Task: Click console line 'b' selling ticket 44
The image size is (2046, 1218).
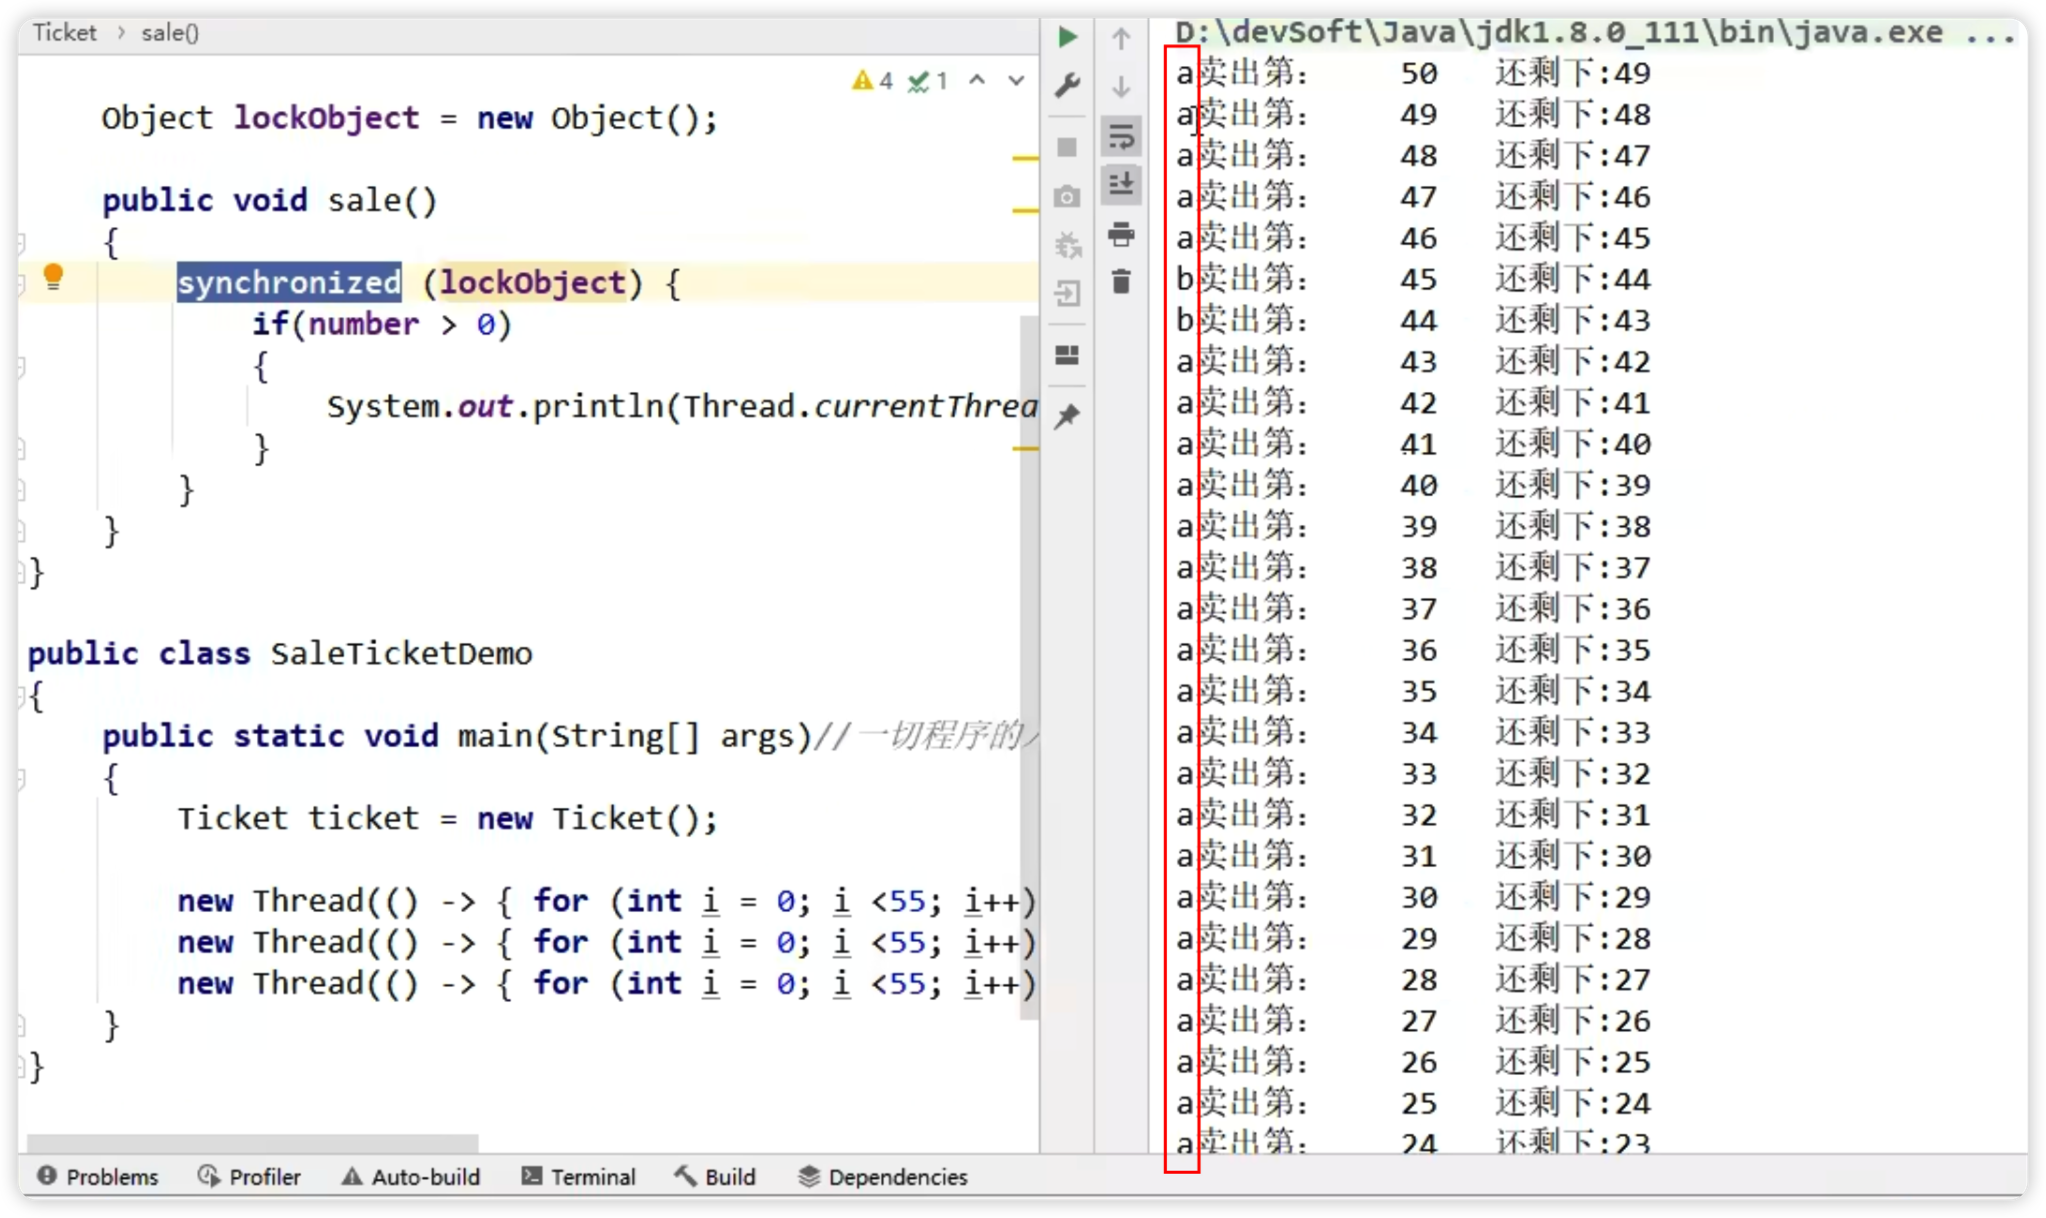Action: tap(1413, 320)
